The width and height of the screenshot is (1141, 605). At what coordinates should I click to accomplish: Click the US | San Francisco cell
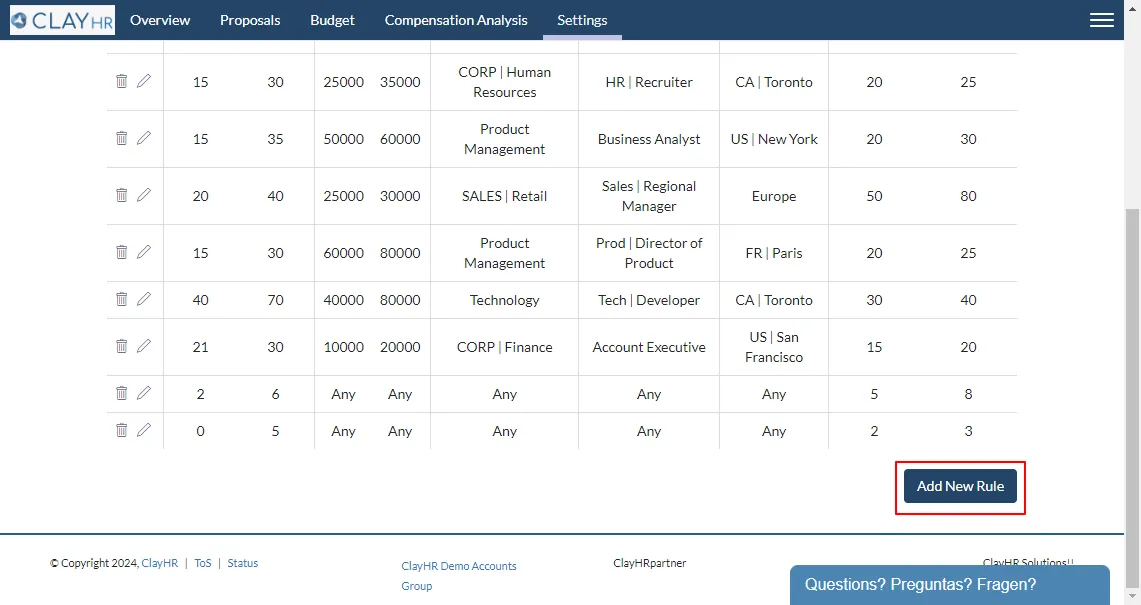tap(774, 347)
